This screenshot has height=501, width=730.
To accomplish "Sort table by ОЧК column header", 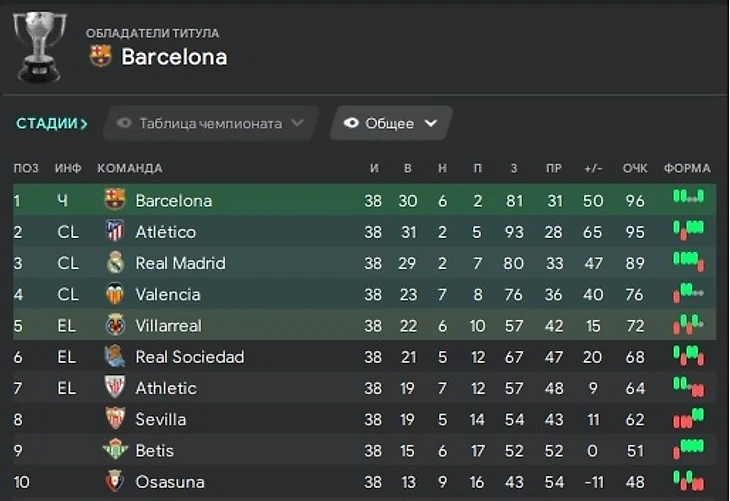I will (x=635, y=168).
